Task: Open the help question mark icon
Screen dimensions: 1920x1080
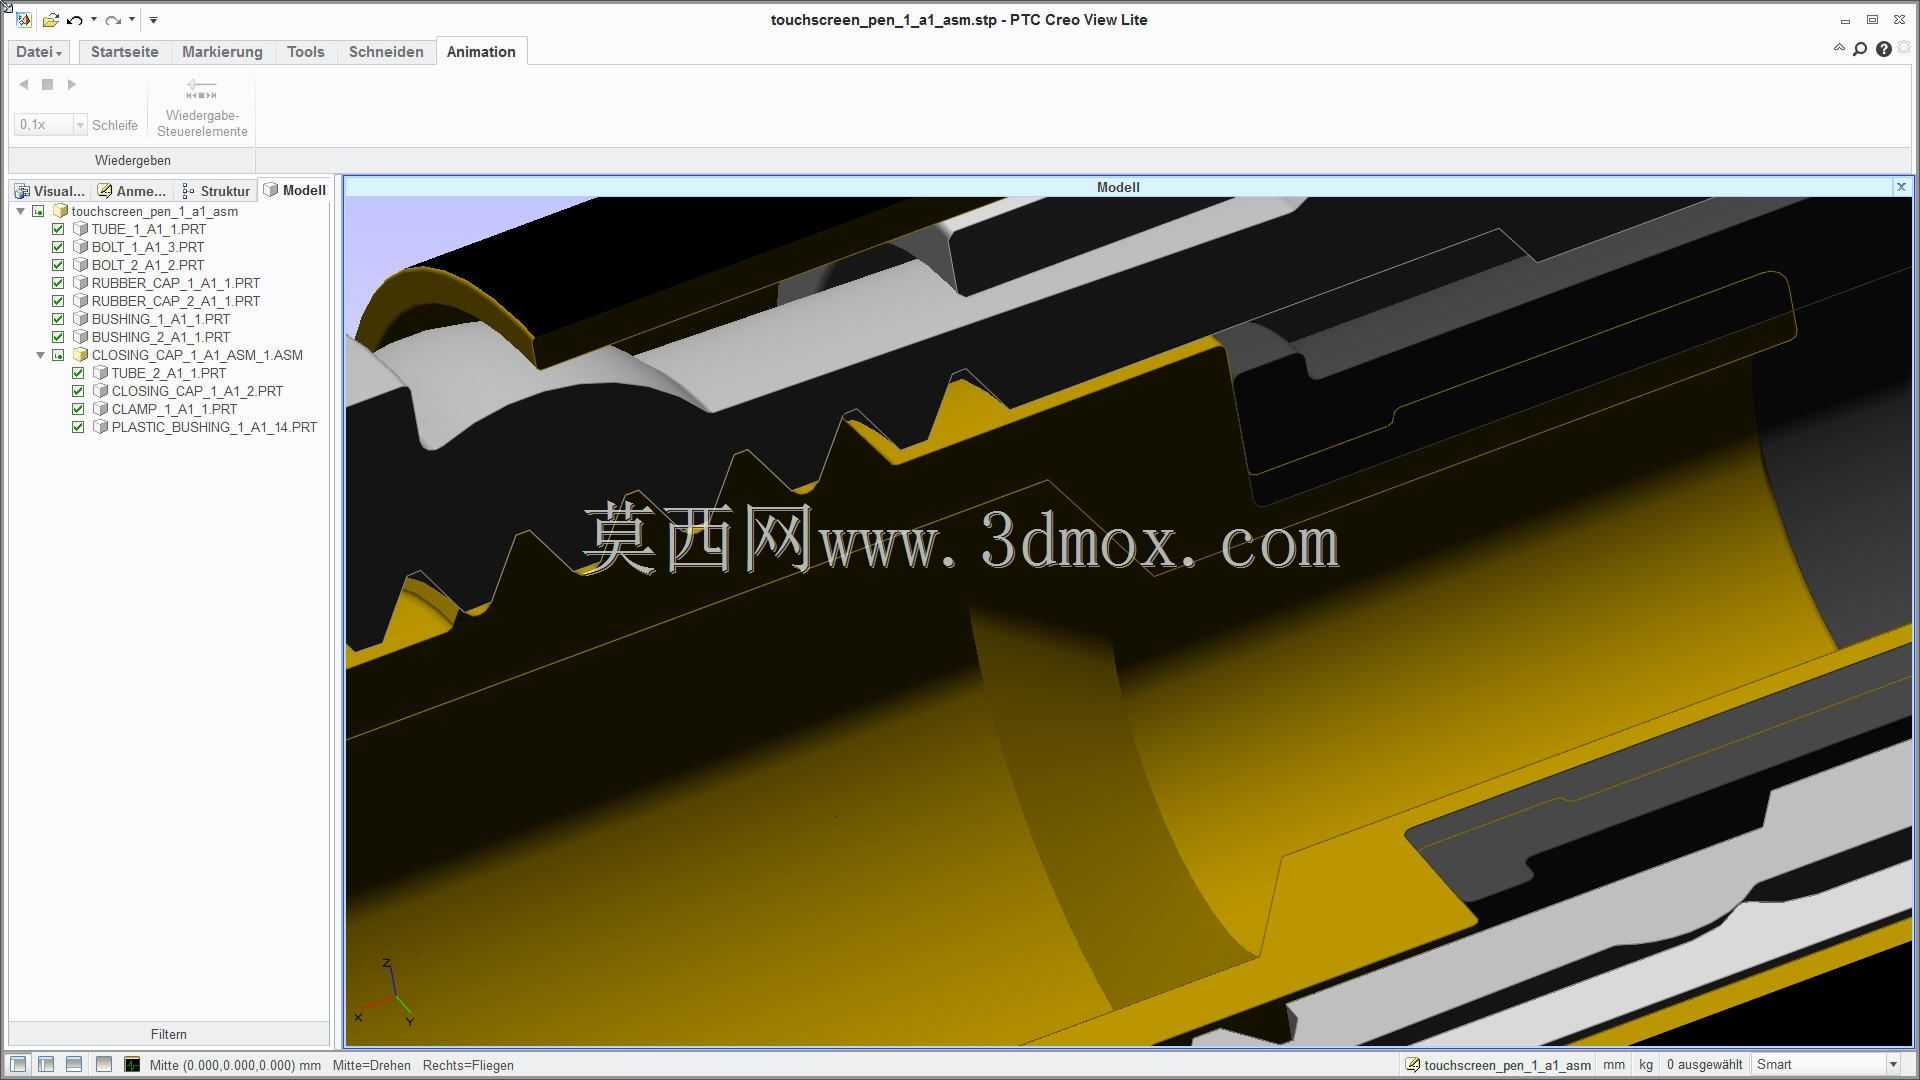Action: pos(1884,49)
